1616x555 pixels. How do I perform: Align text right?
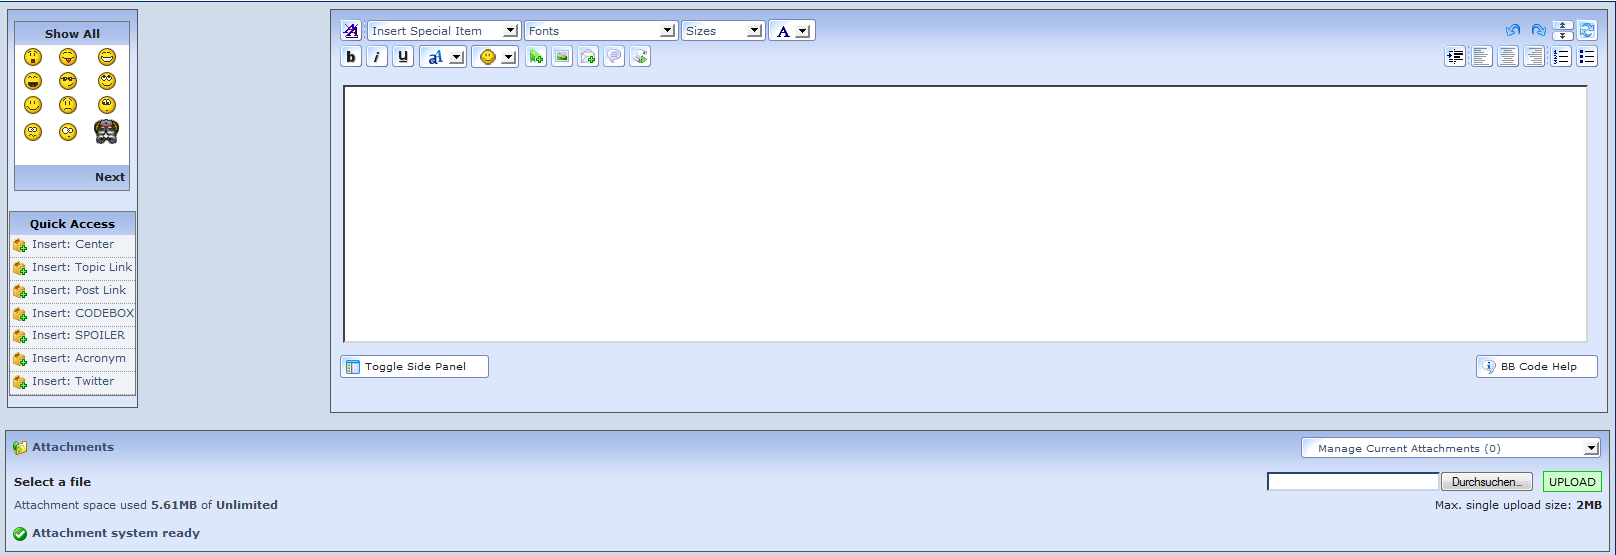(x=1534, y=57)
